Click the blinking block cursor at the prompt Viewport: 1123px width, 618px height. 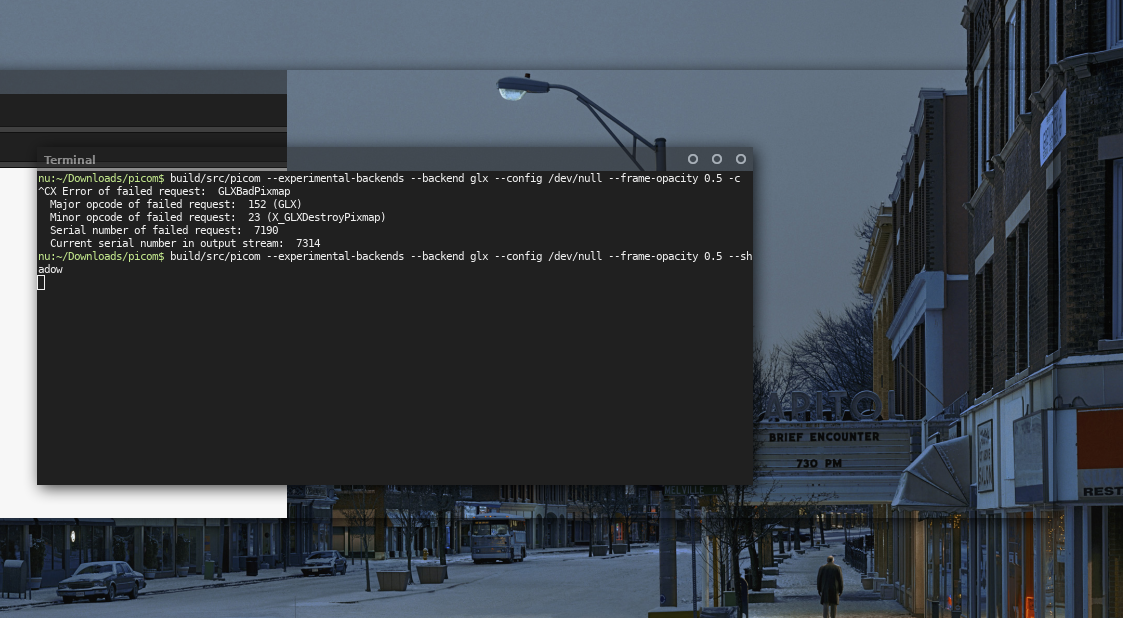pyautogui.click(x=41, y=282)
